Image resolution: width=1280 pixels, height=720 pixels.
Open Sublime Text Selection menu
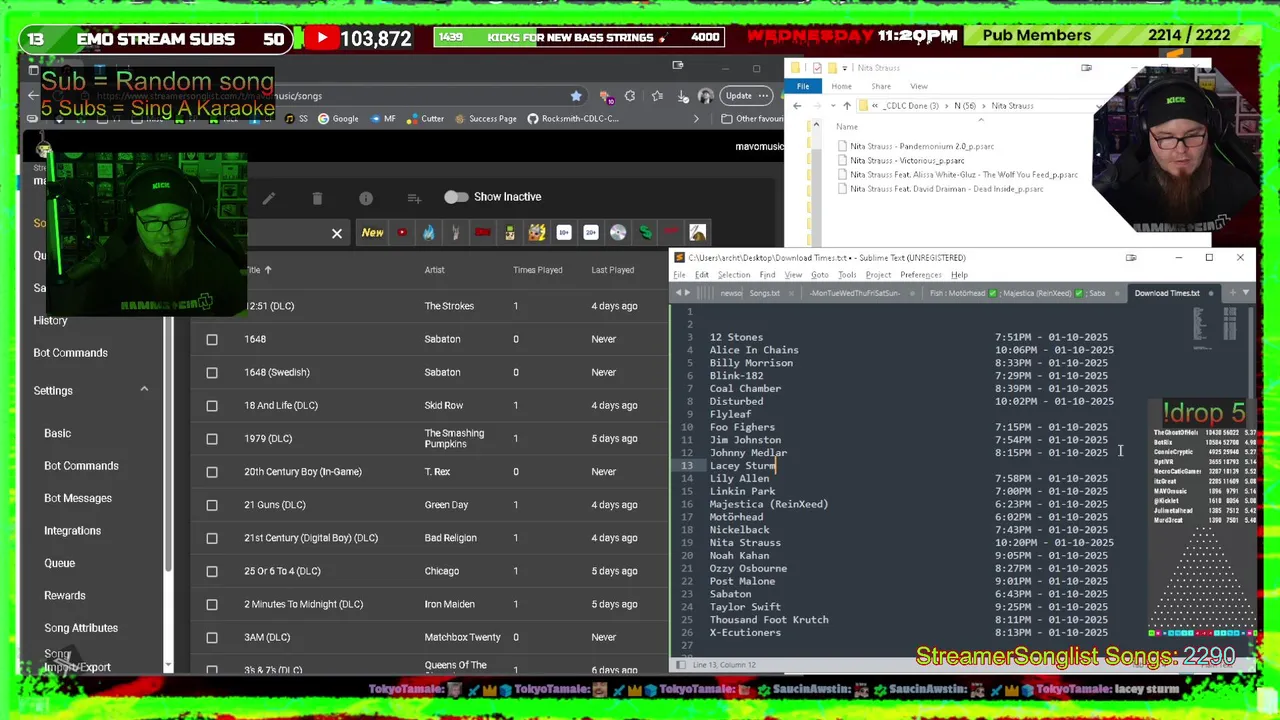click(x=734, y=275)
